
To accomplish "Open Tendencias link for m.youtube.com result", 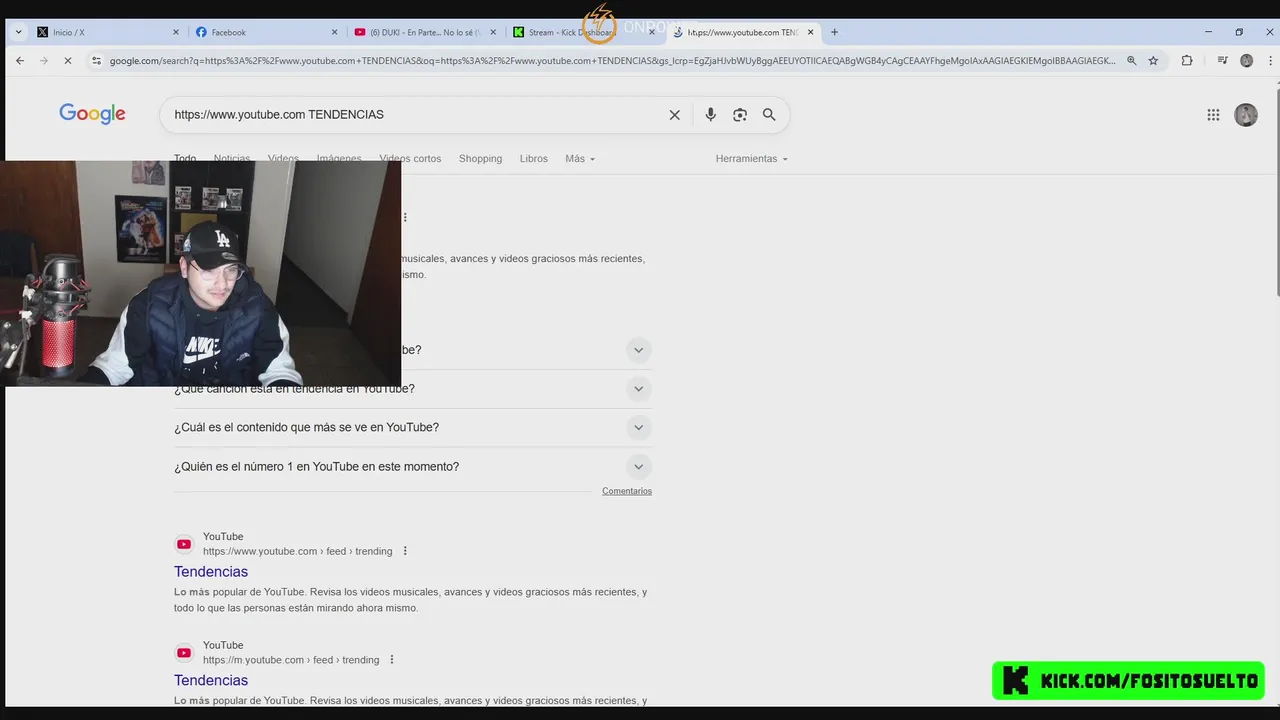I will pos(211,681).
